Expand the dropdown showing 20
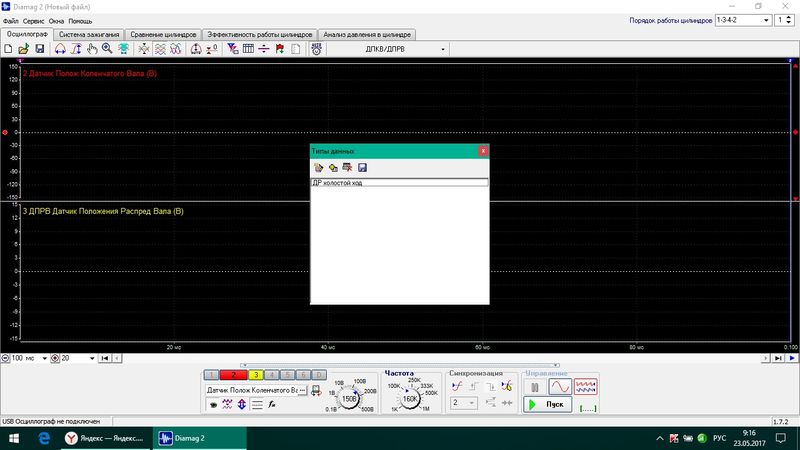This screenshot has width=800, height=450. click(92, 358)
